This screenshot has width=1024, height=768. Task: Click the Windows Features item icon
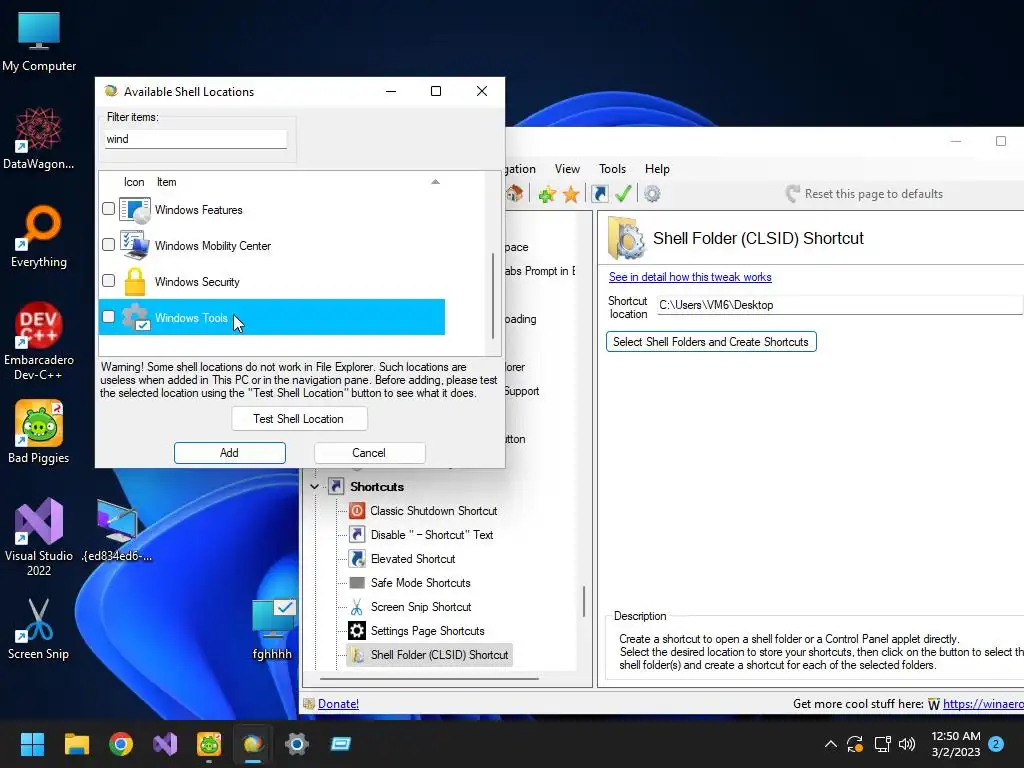pos(135,210)
